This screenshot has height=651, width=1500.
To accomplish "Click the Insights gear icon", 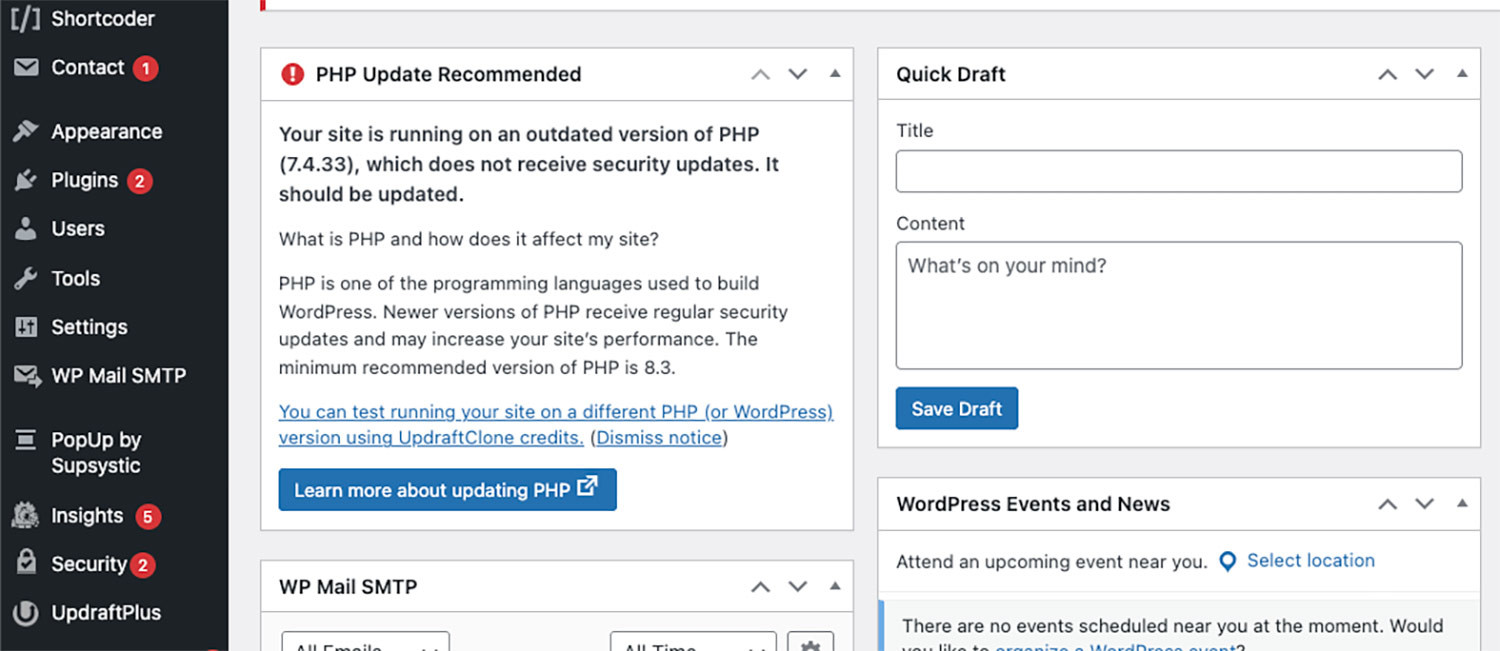I will click(x=26, y=515).
